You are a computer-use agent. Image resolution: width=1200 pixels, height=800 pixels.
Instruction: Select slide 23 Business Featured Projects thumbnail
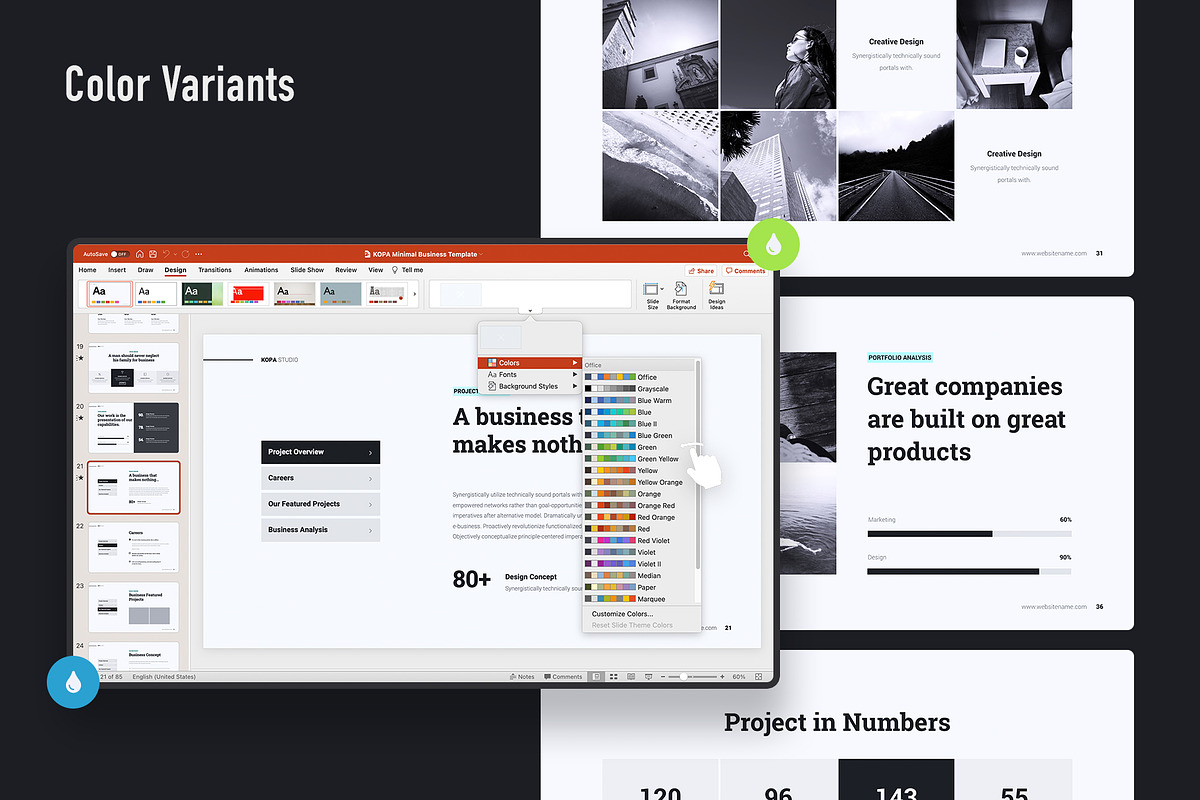134,607
